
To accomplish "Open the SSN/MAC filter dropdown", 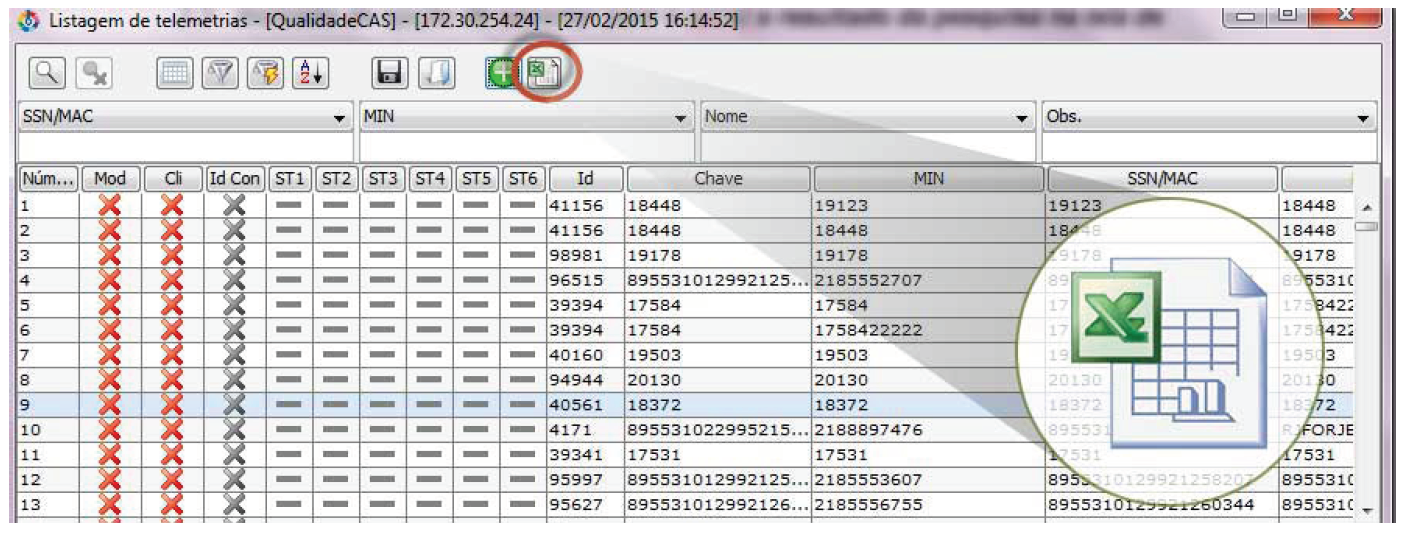I will coord(339,118).
